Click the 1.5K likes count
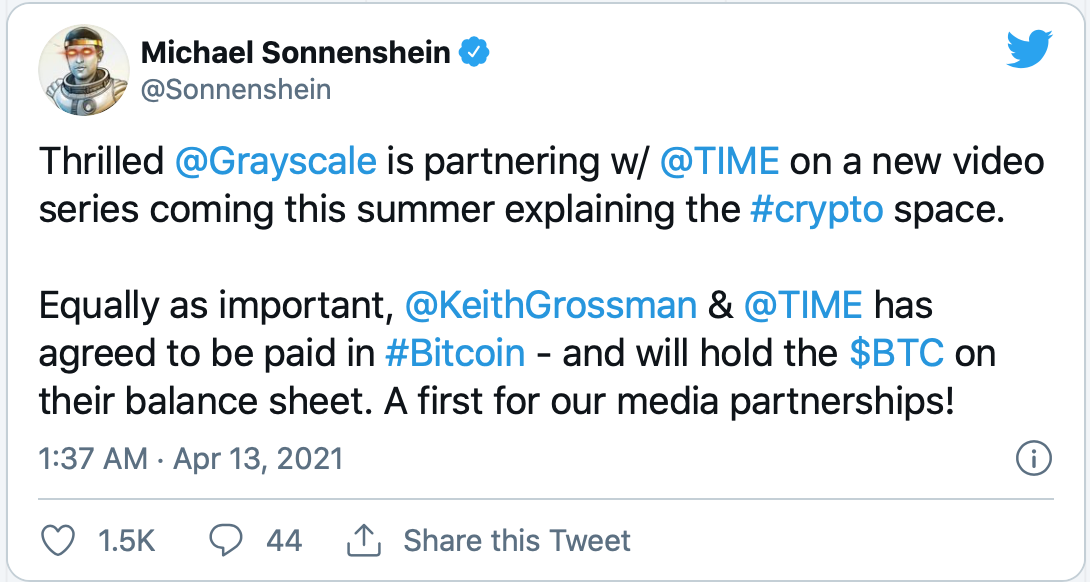Image resolution: width=1090 pixels, height=582 pixels. [x=127, y=541]
